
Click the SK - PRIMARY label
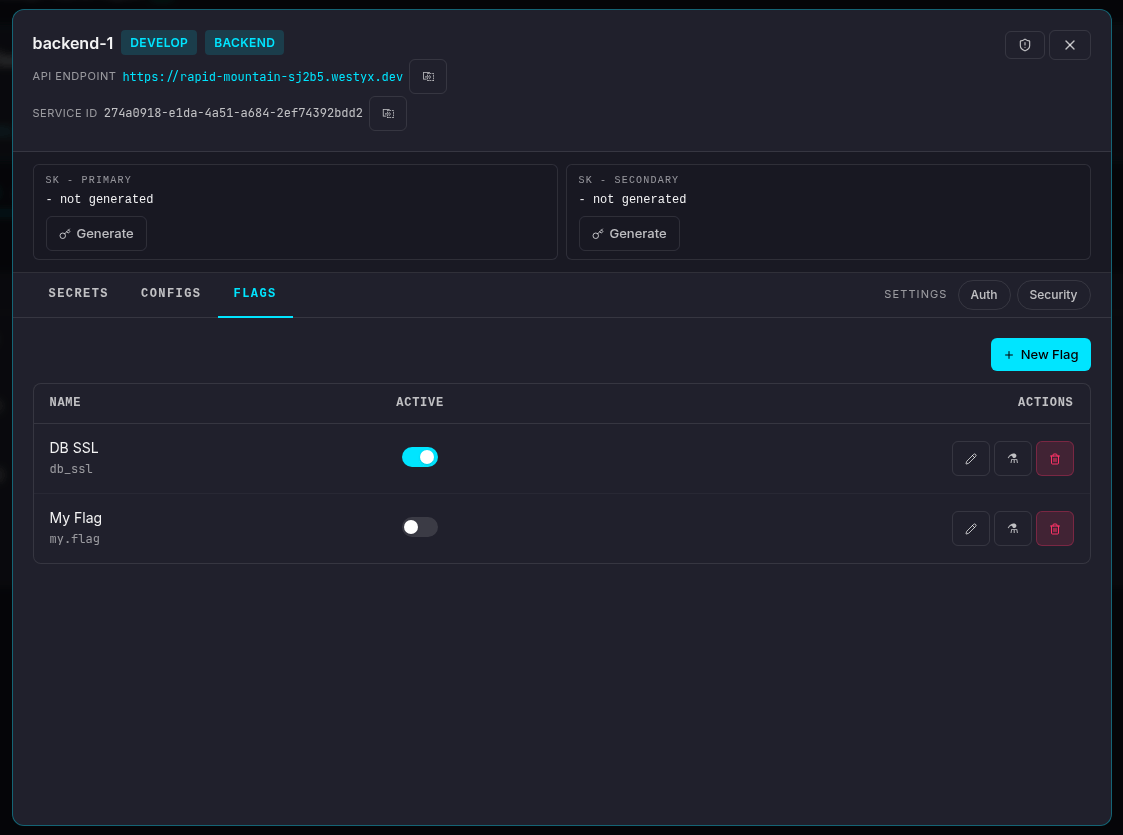coord(88,180)
